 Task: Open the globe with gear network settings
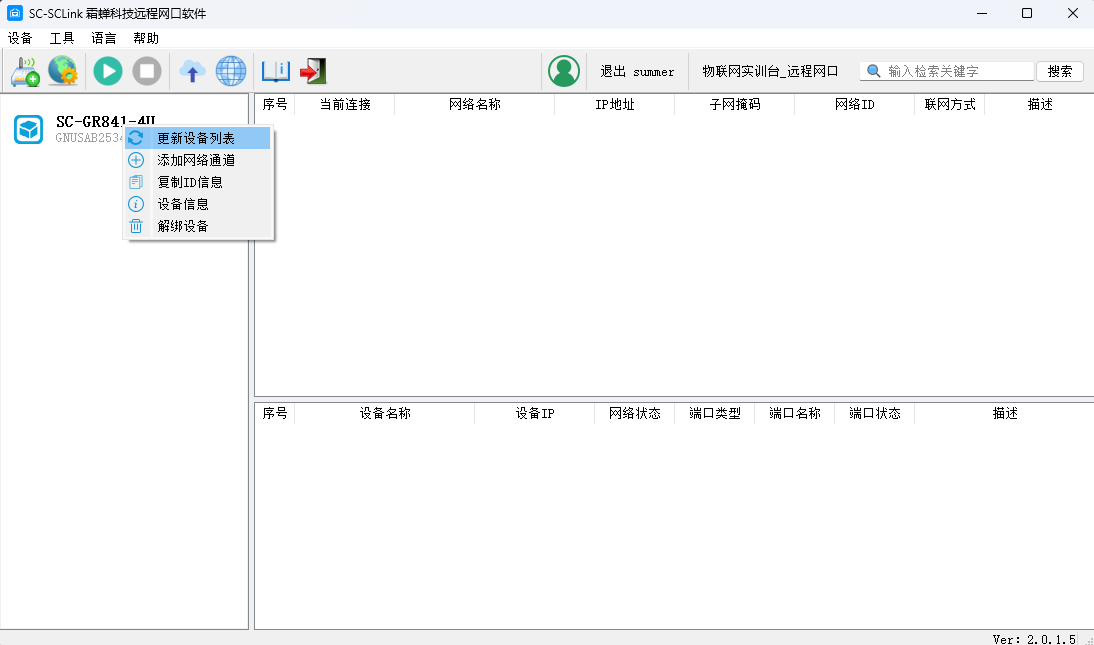(63, 71)
